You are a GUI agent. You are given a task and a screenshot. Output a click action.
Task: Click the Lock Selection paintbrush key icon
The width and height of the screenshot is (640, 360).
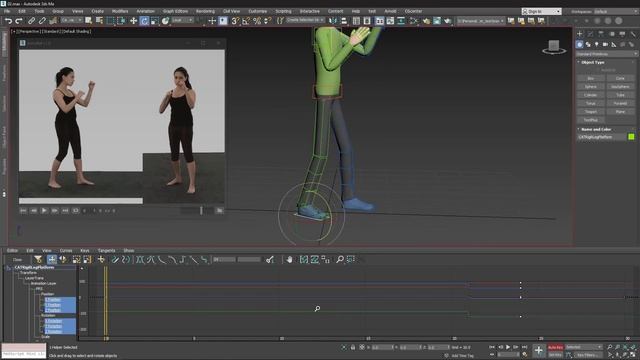(x=270, y=259)
